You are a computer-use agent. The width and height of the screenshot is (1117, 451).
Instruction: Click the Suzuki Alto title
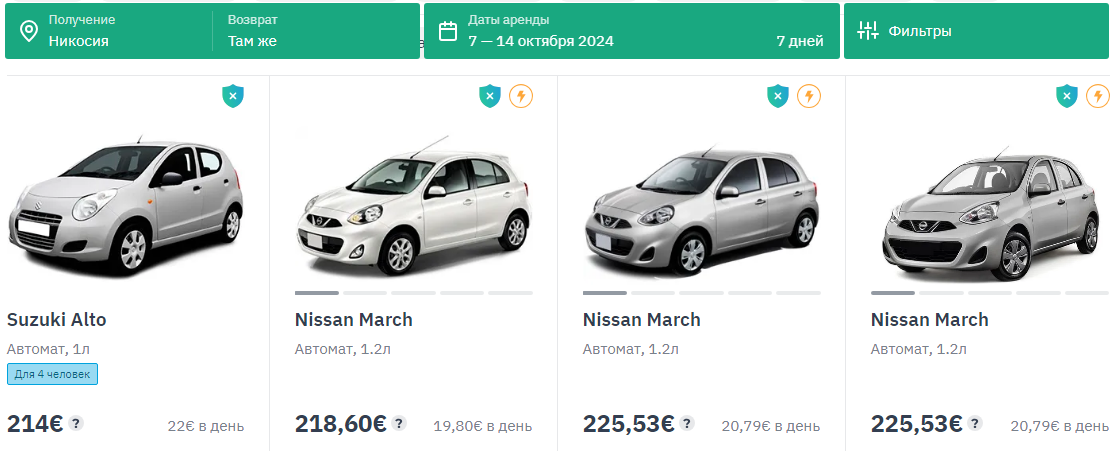[57, 320]
